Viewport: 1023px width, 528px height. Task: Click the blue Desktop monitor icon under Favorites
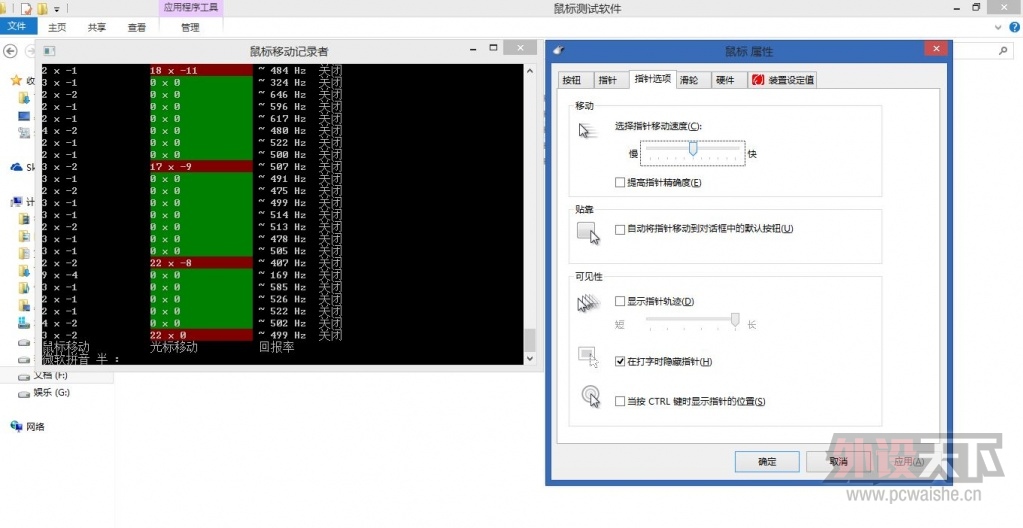tap(24, 116)
